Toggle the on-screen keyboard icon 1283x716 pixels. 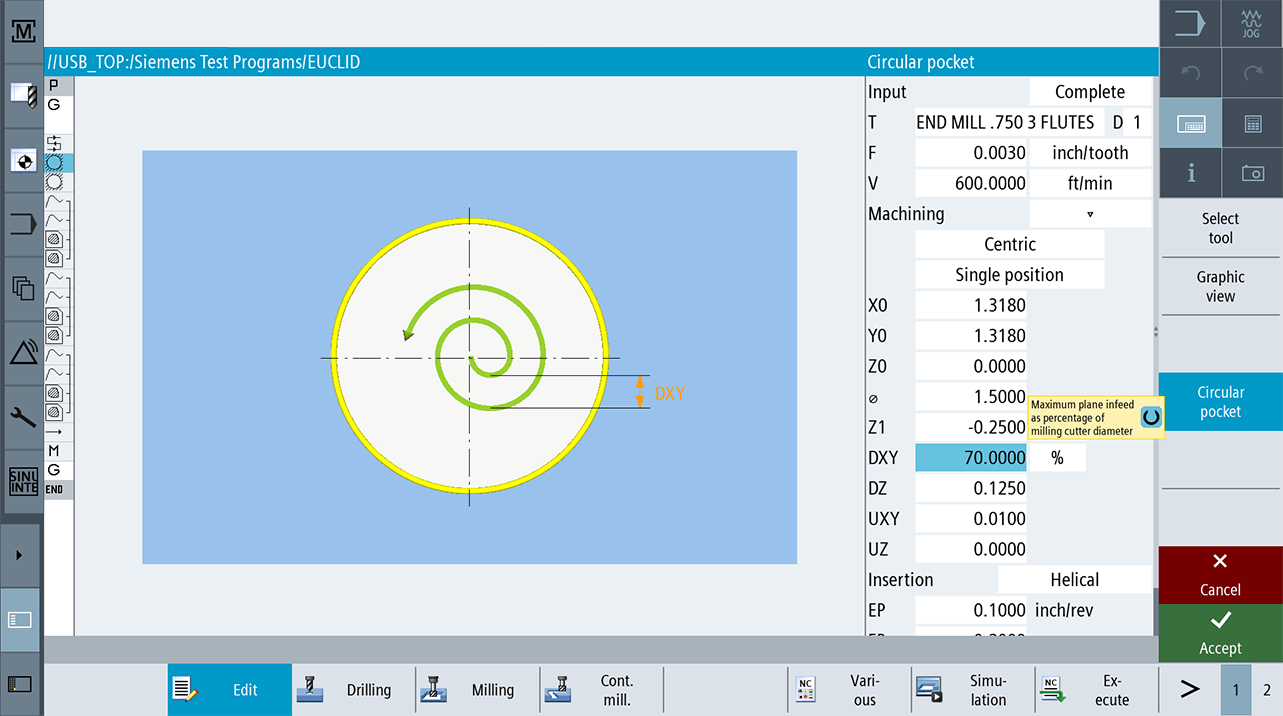(x=1190, y=124)
